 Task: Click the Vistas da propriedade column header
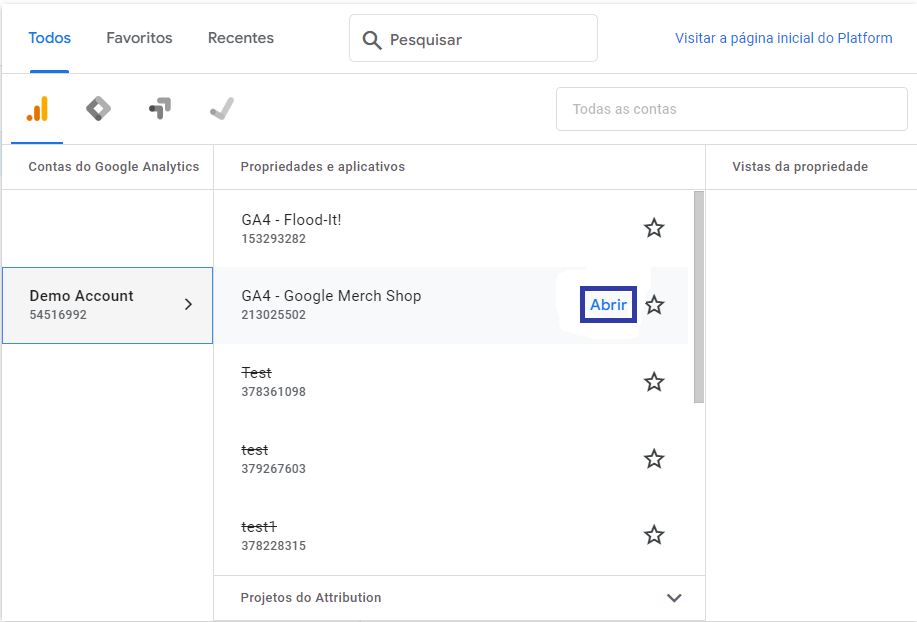coord(800,167)
